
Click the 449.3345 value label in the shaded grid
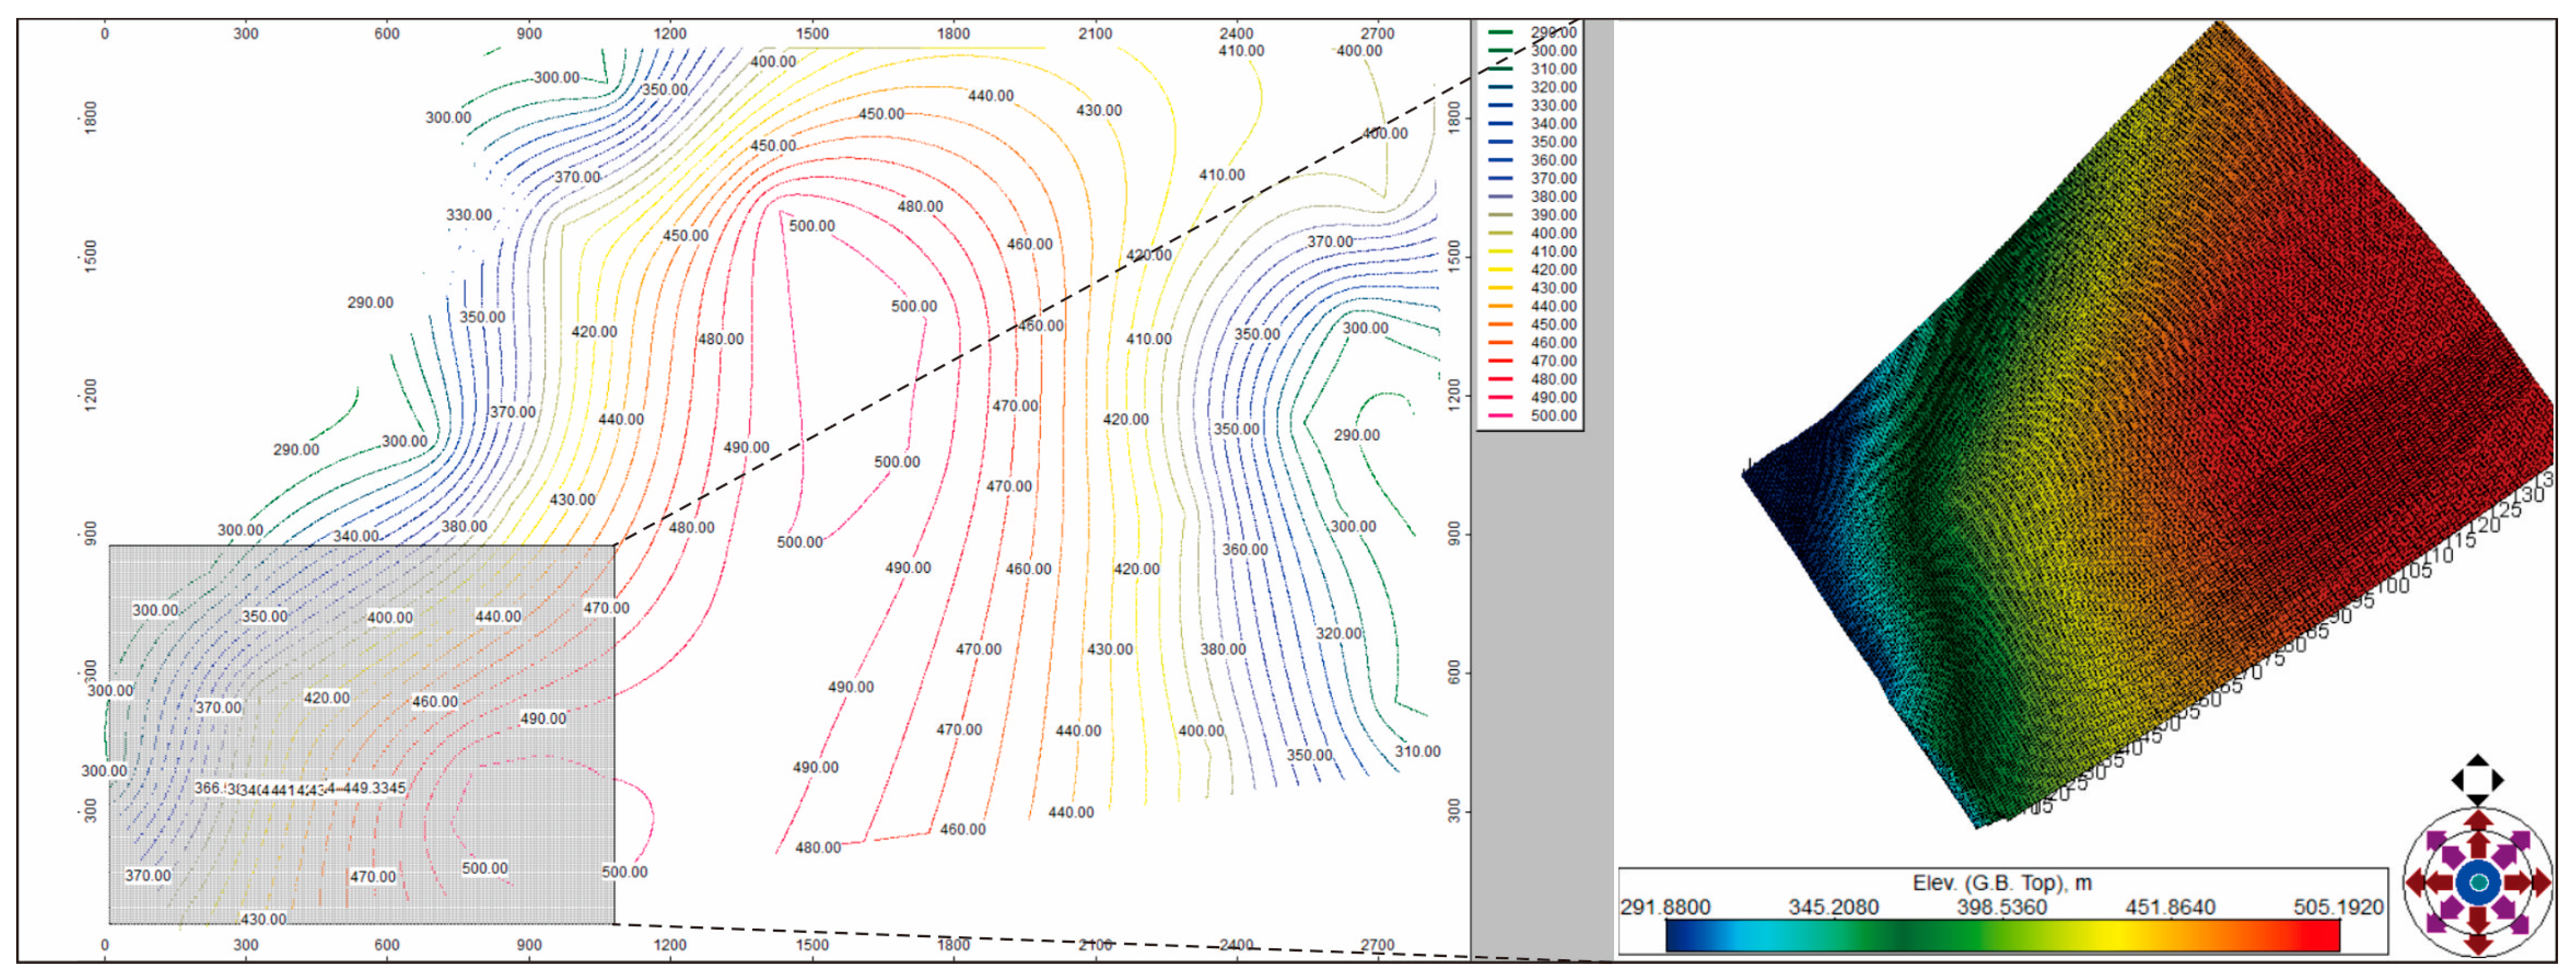tap(374, 788)
